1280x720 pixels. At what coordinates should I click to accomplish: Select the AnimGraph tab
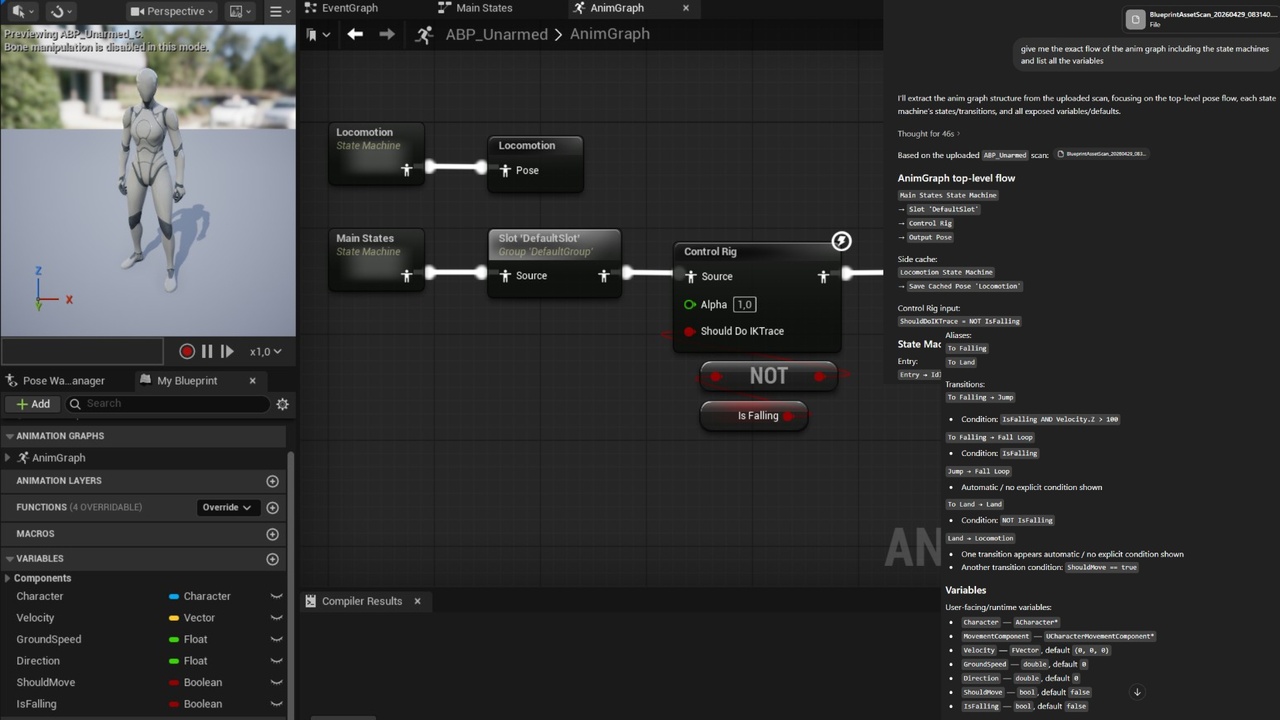point(617,8)
